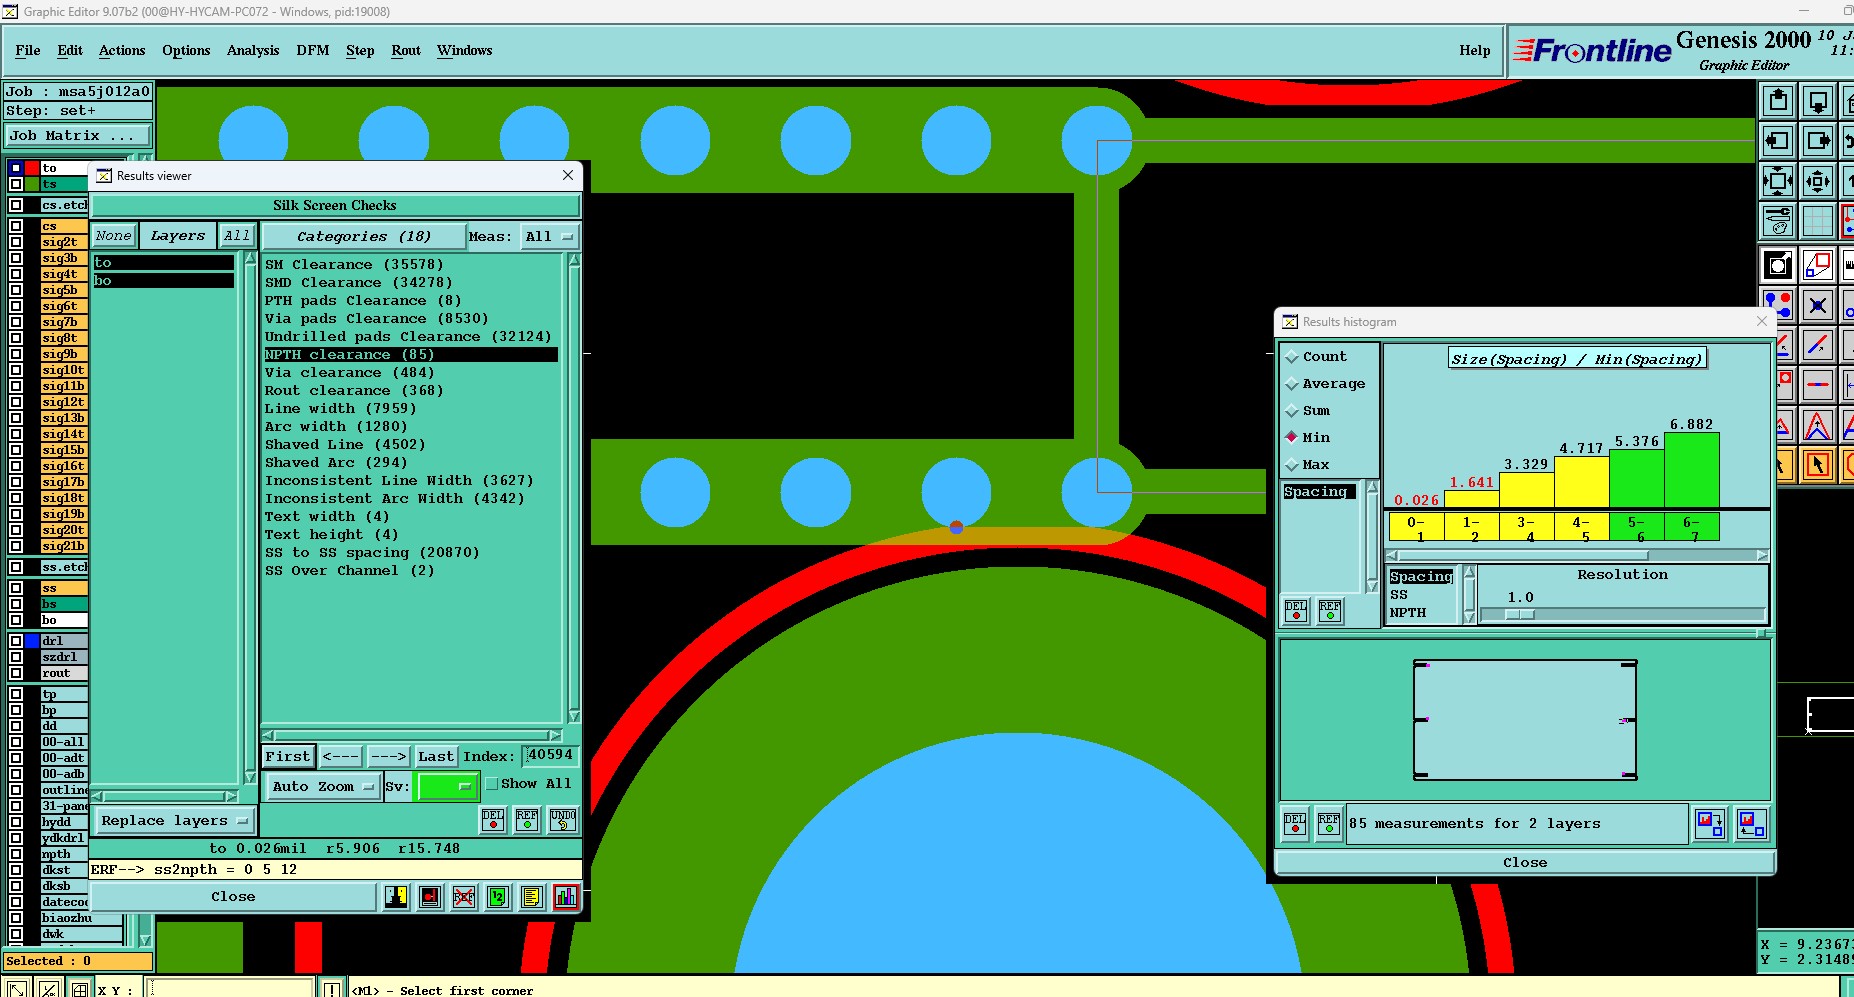Screen dimensions: 1854x997
Task: Open the wrench and palette settings icon
Action: 1778,221
